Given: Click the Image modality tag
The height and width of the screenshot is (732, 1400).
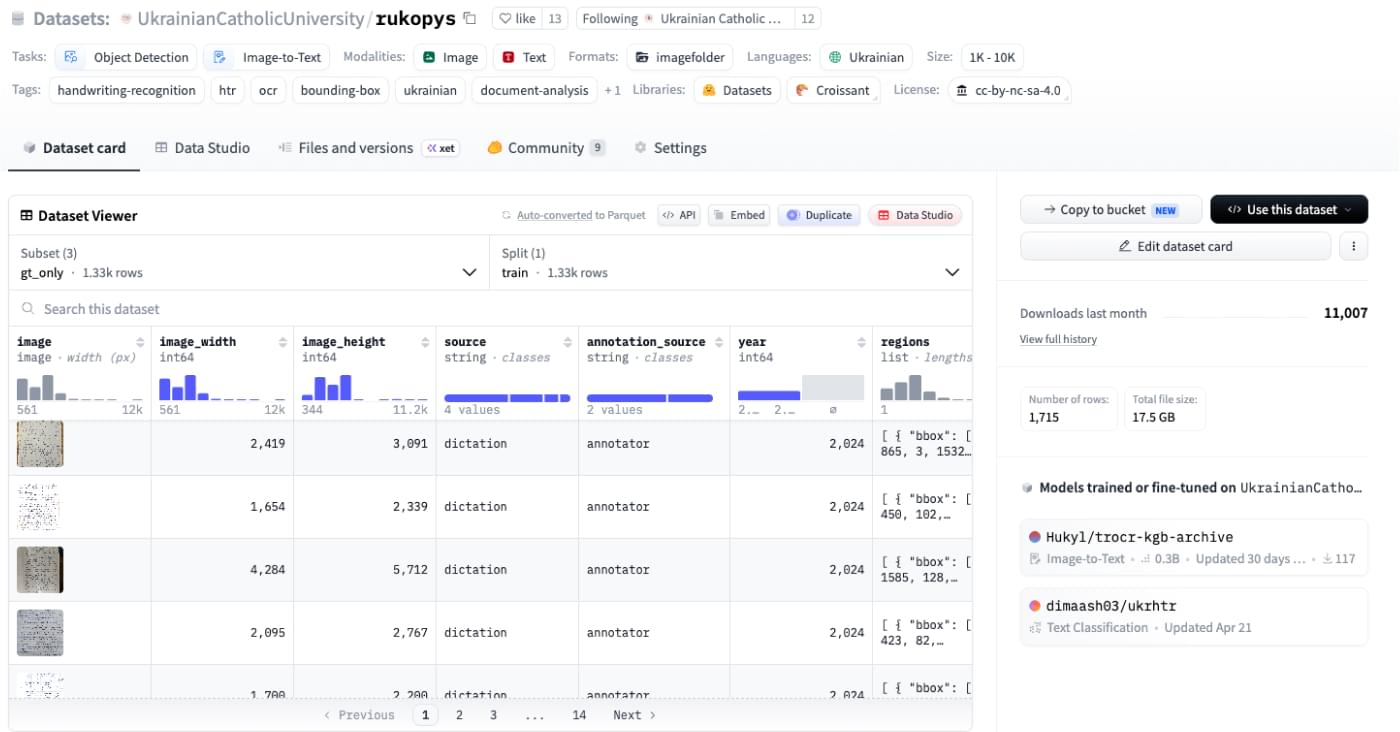Looking at the screenshot, I should coord(450,57).
